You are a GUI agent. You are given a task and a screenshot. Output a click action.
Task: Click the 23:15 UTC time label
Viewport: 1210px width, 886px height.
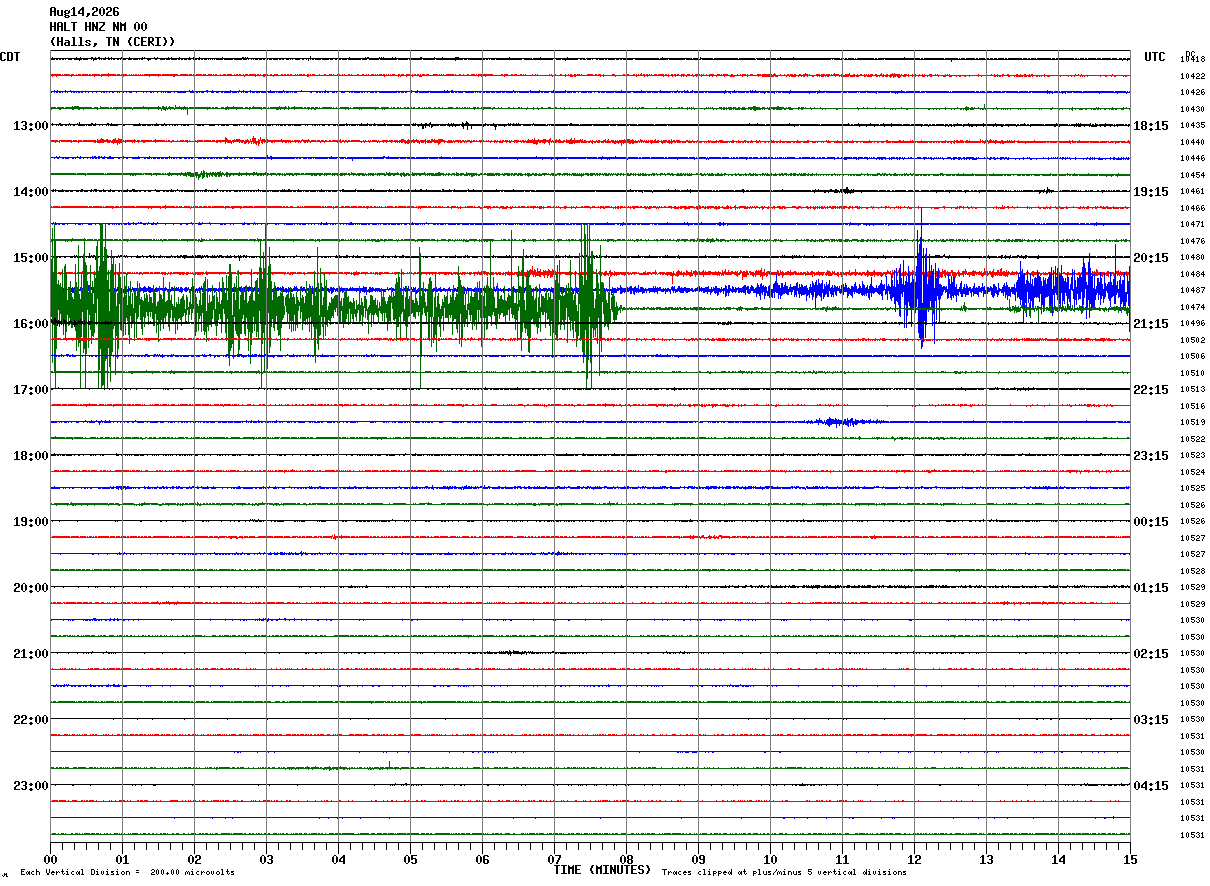click(1150, 456)
